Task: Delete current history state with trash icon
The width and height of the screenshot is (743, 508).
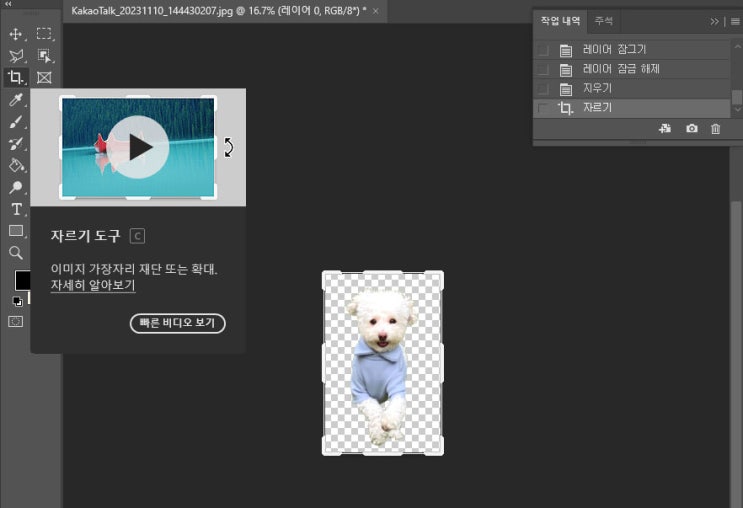Action: click(716, 128)
